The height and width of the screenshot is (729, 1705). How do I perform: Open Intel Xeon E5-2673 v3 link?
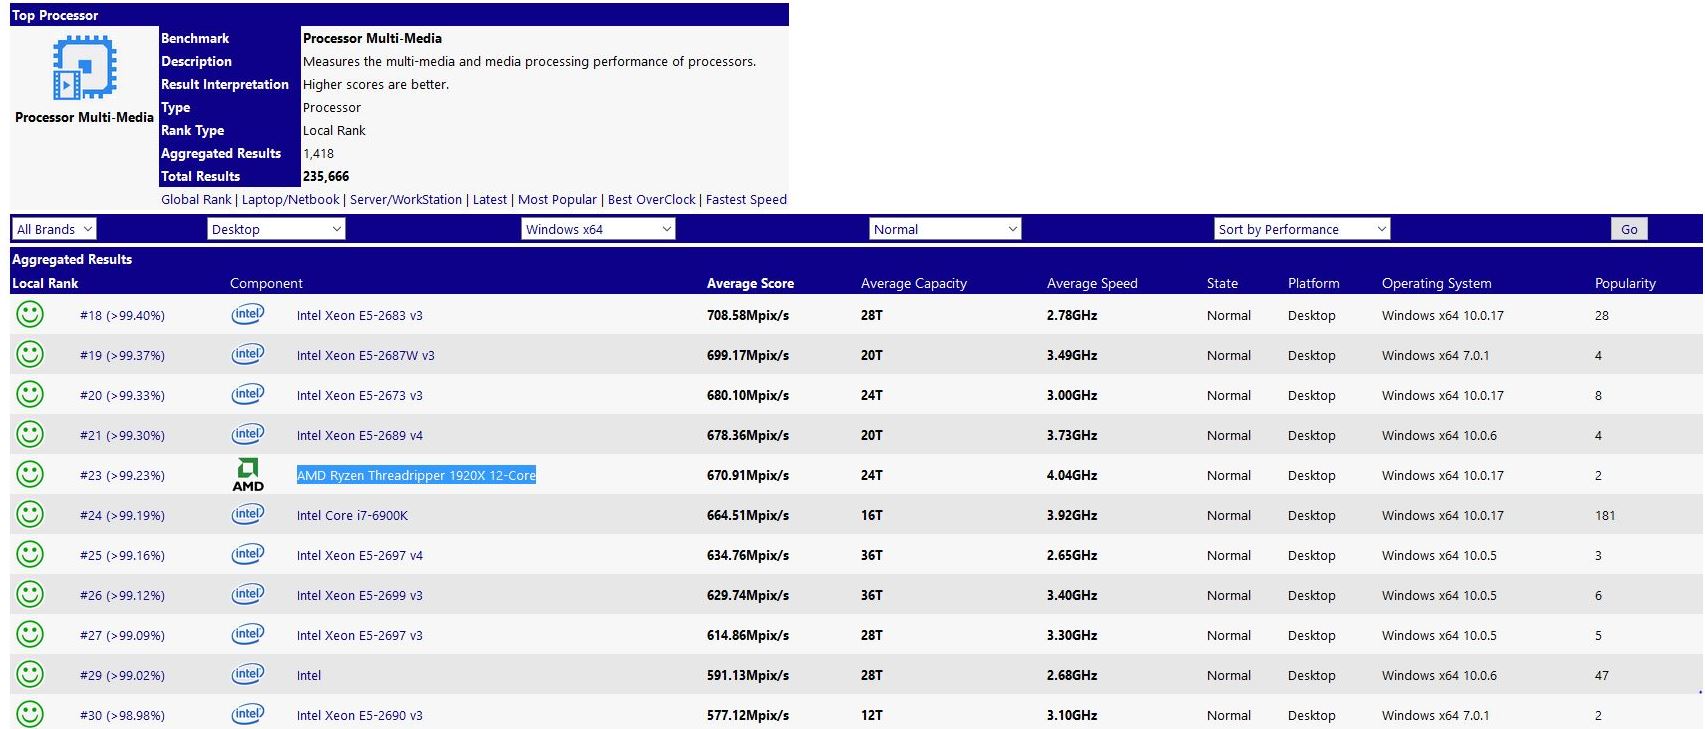(x=359, y=395)
